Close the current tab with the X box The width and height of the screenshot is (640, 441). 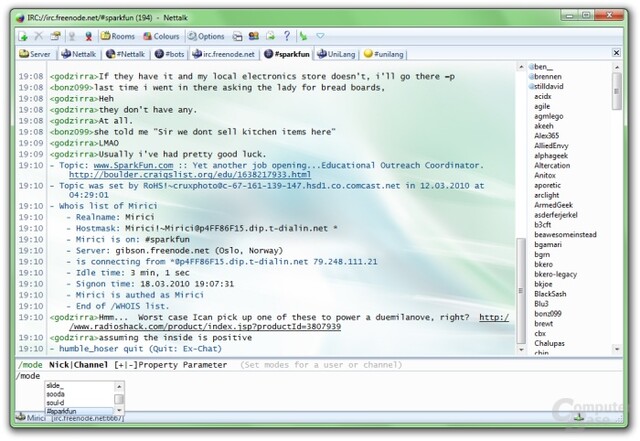[616, 53]
